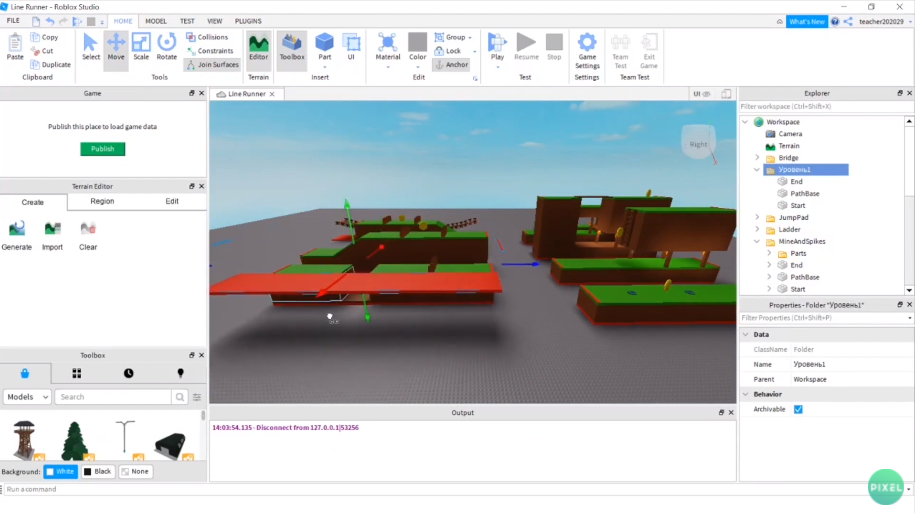Screen dimensions: 915x513
Task: Open the Models category dropdown
Action: point(27,397)
